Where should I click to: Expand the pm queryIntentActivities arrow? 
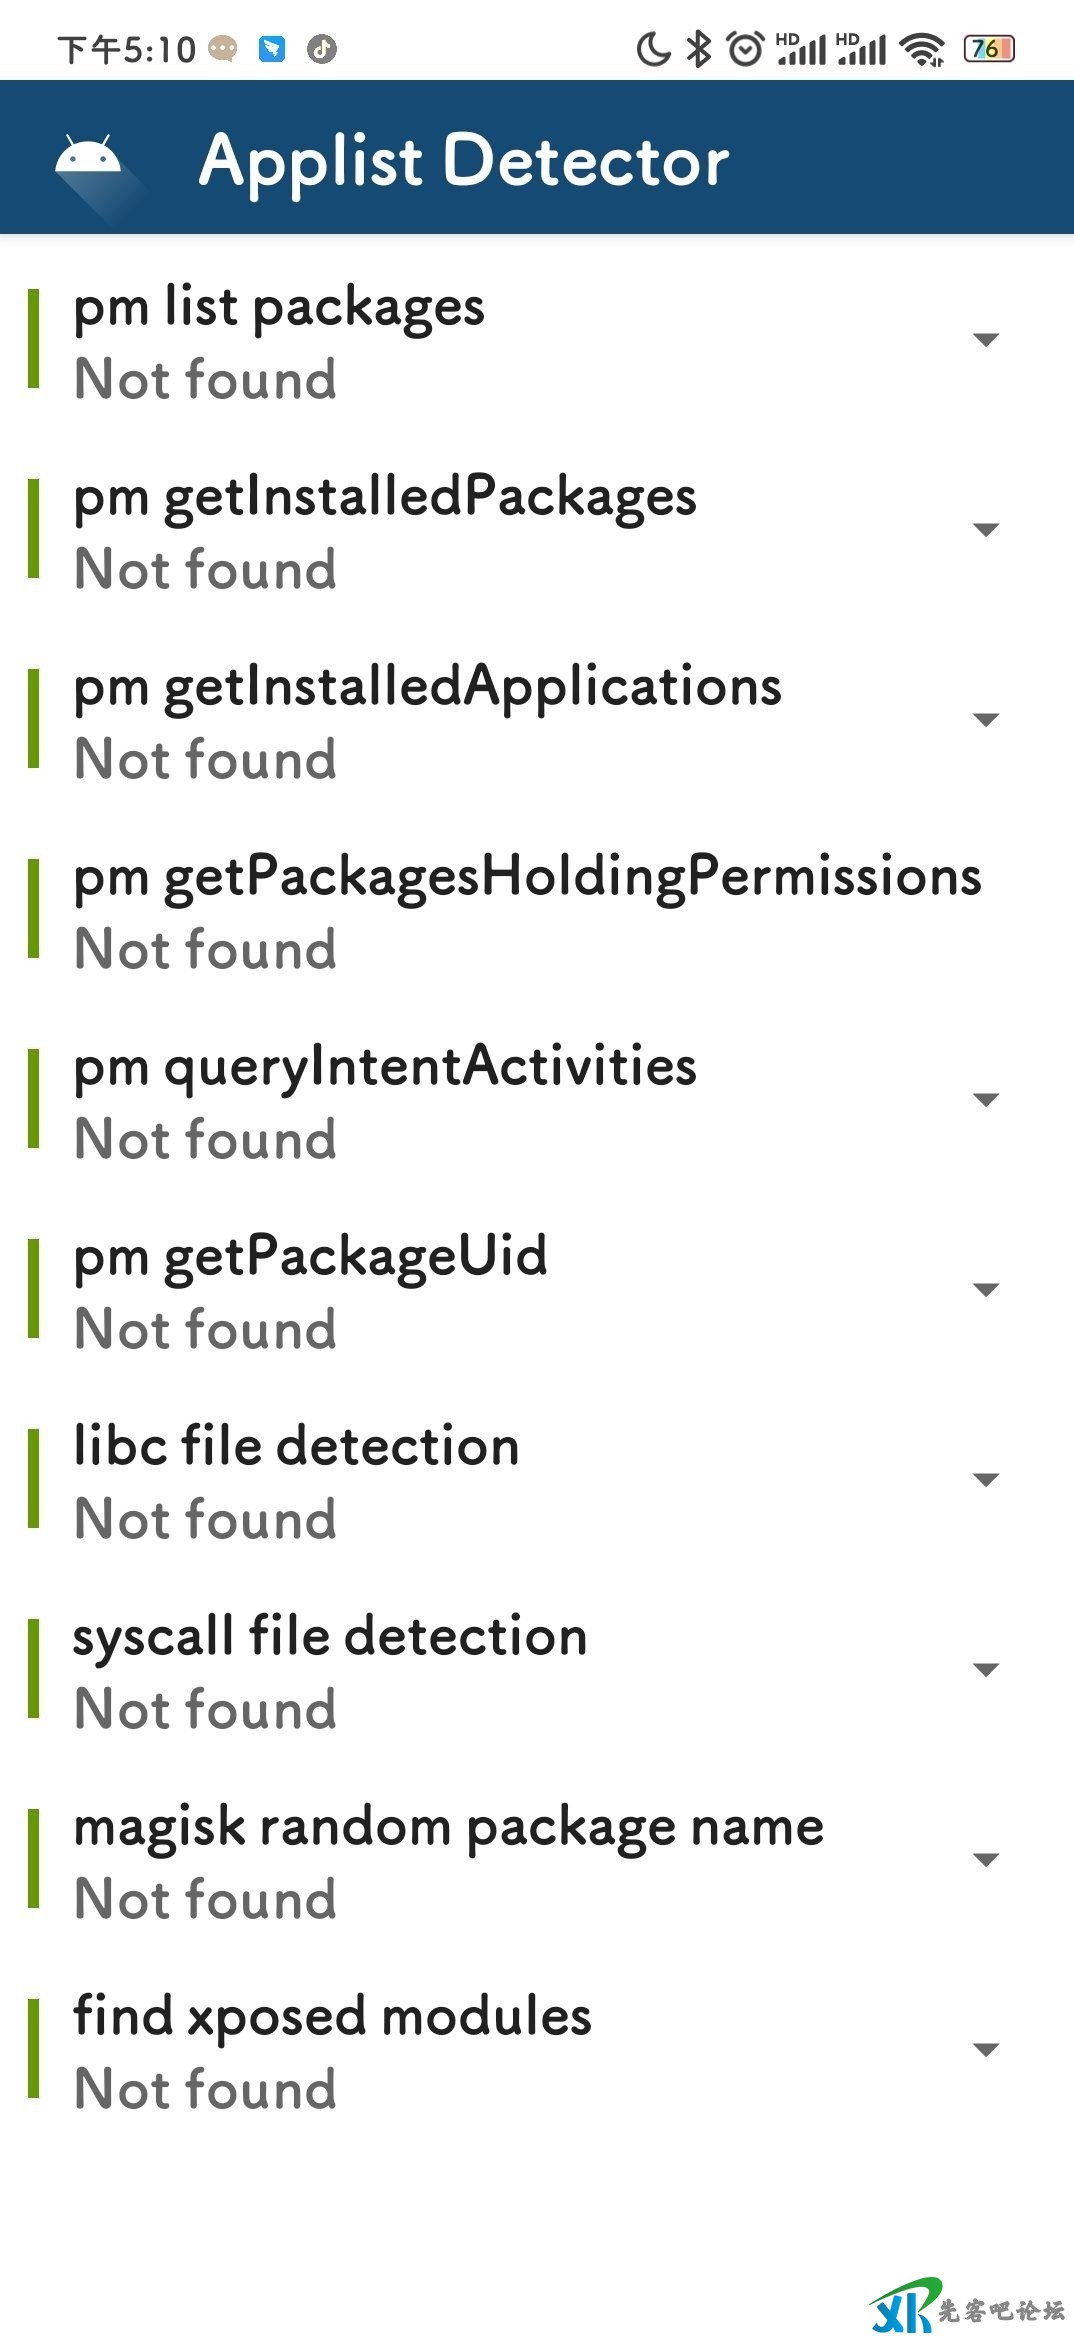986,1100
